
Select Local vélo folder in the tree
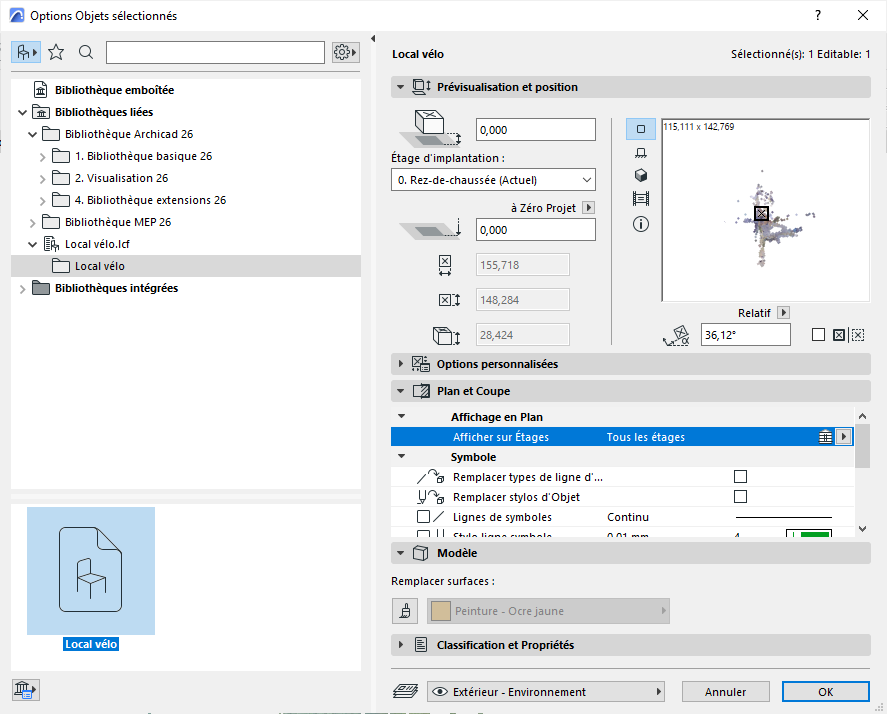[99, 266]
